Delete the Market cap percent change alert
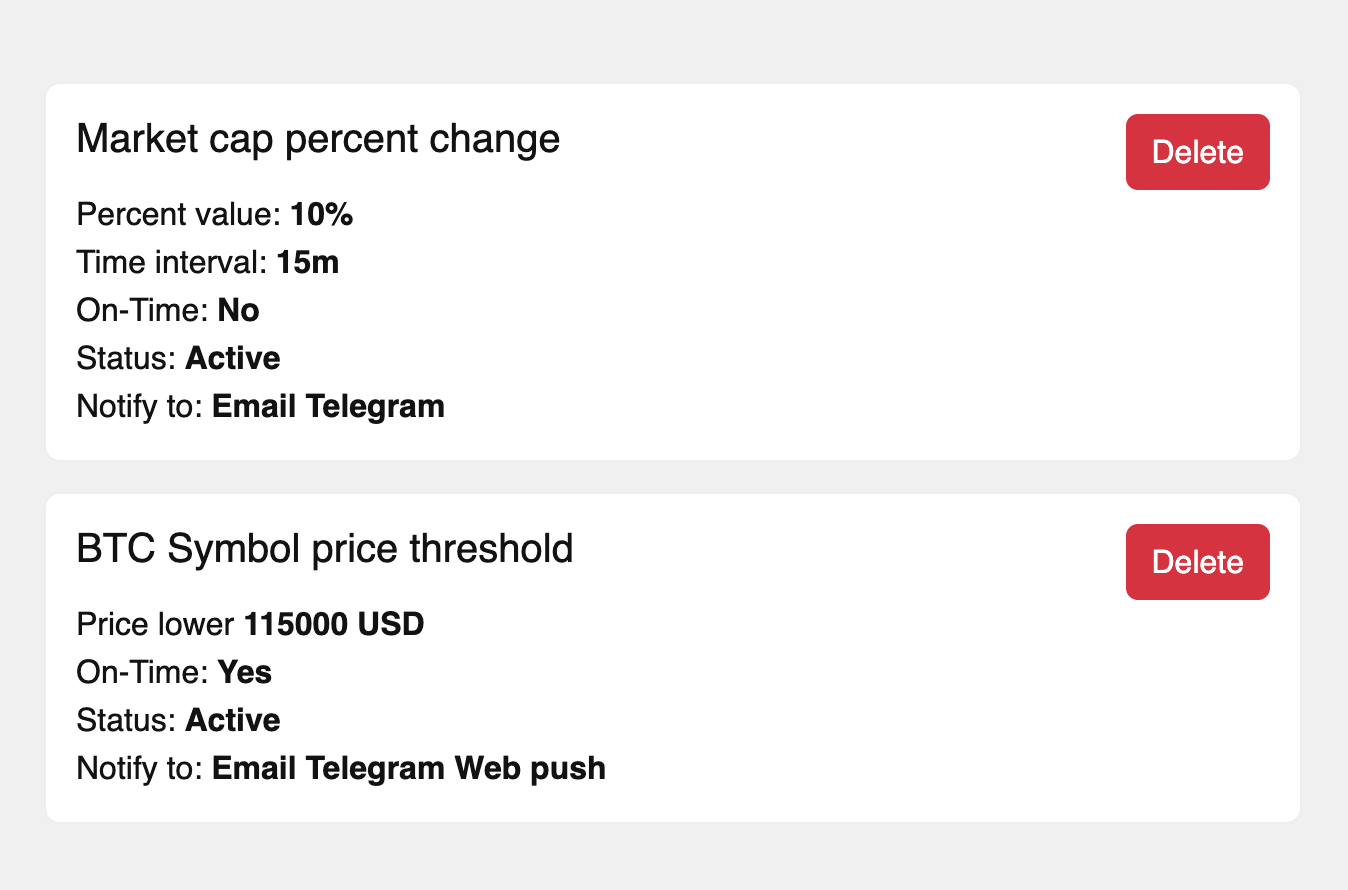1348x890 pixels. (x=1197, y=152)
